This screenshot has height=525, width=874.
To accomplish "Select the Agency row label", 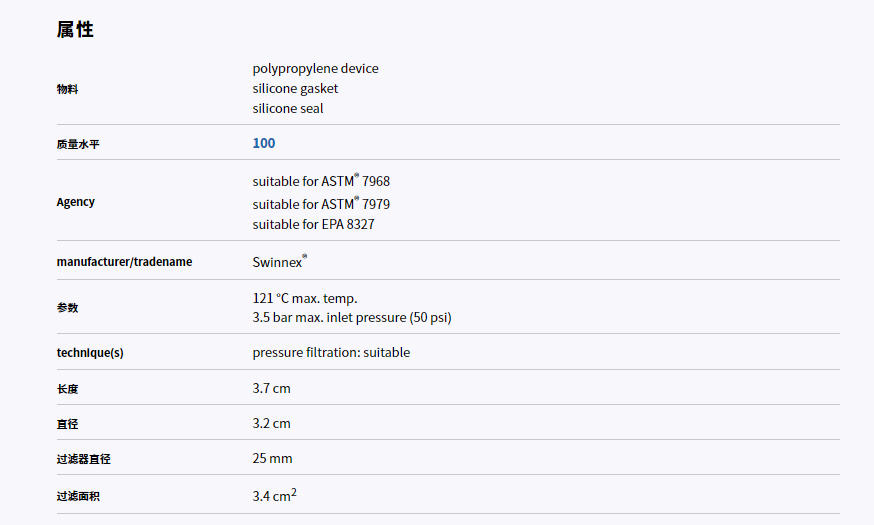I will [x=76, y=202].
